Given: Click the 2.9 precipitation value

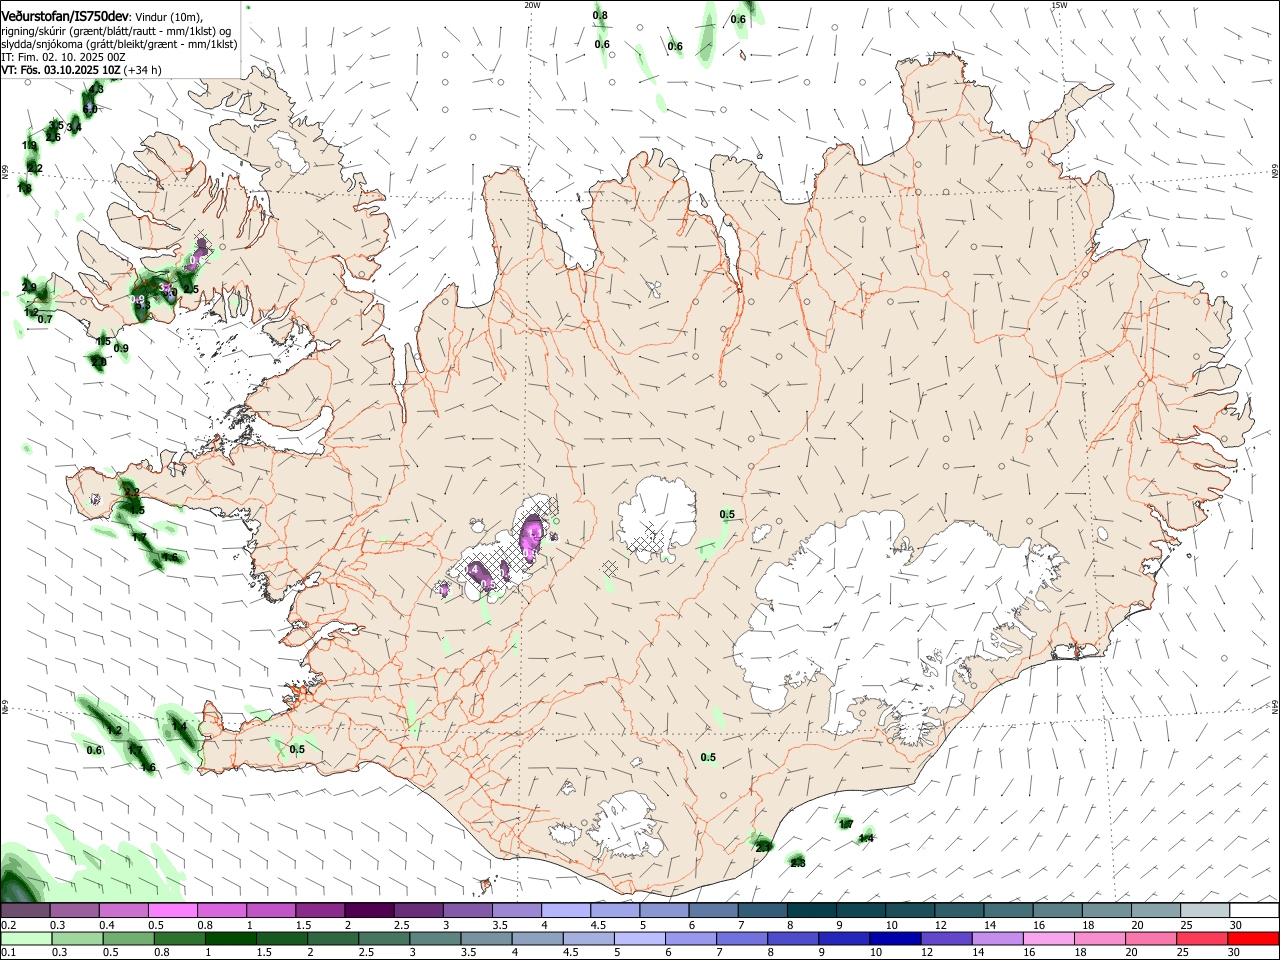Looking at the screenshot, I should pyautogui.click(x=29, y=288).
